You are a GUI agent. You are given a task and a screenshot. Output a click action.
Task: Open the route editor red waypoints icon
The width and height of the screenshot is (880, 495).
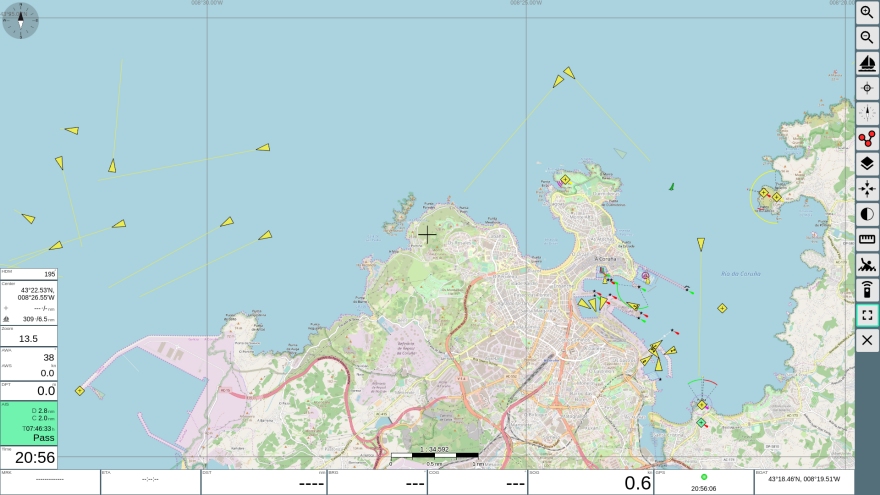[867, 138]
